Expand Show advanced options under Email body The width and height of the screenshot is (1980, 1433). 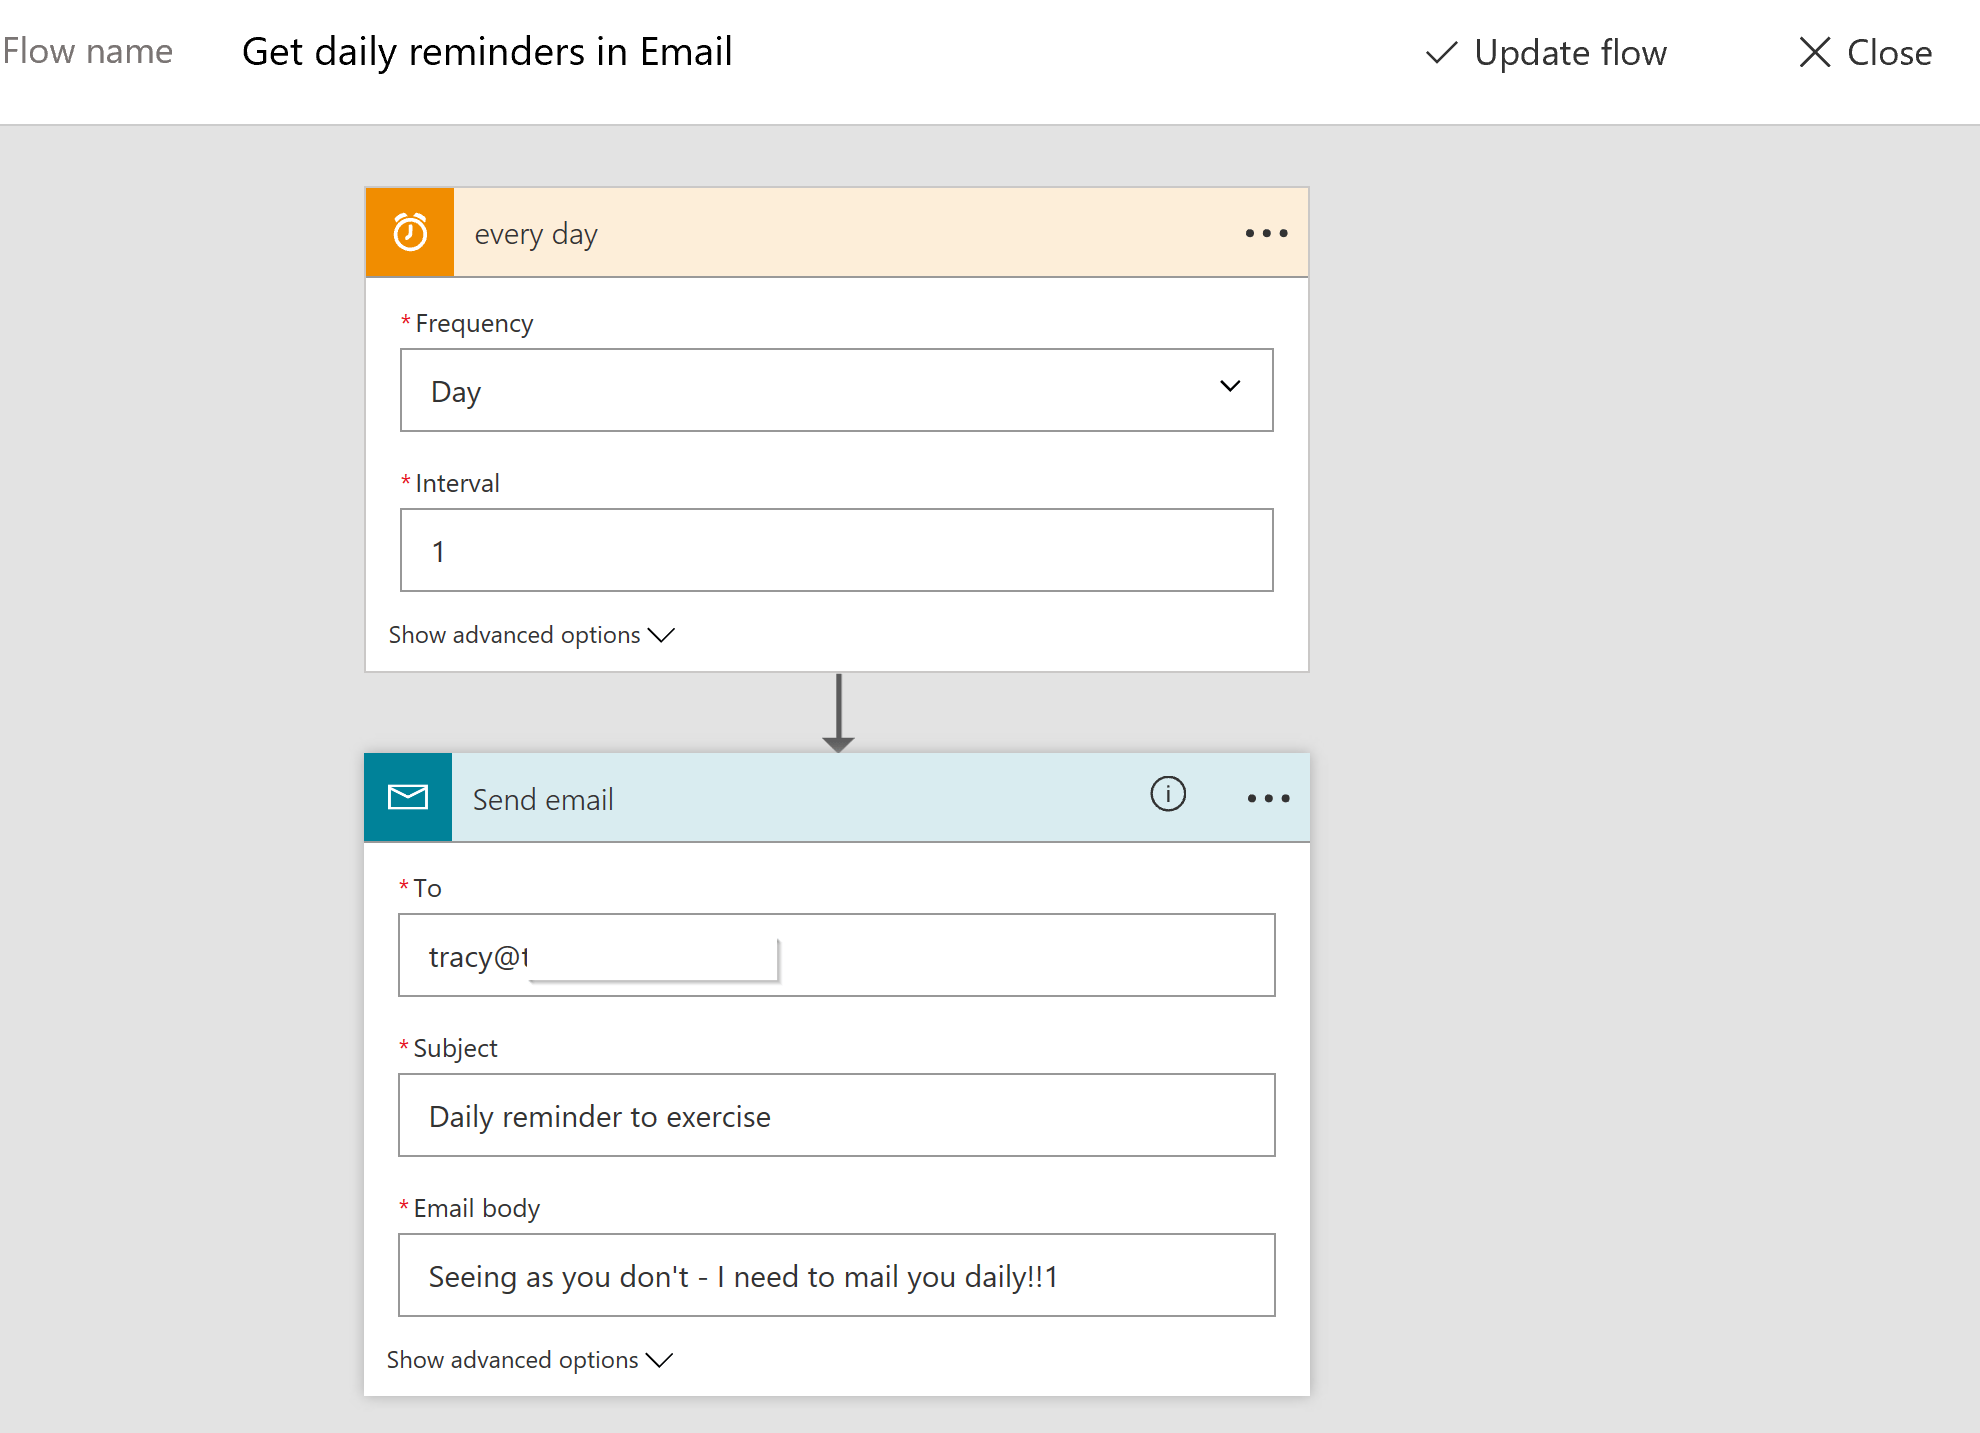tap(529, 1359)
